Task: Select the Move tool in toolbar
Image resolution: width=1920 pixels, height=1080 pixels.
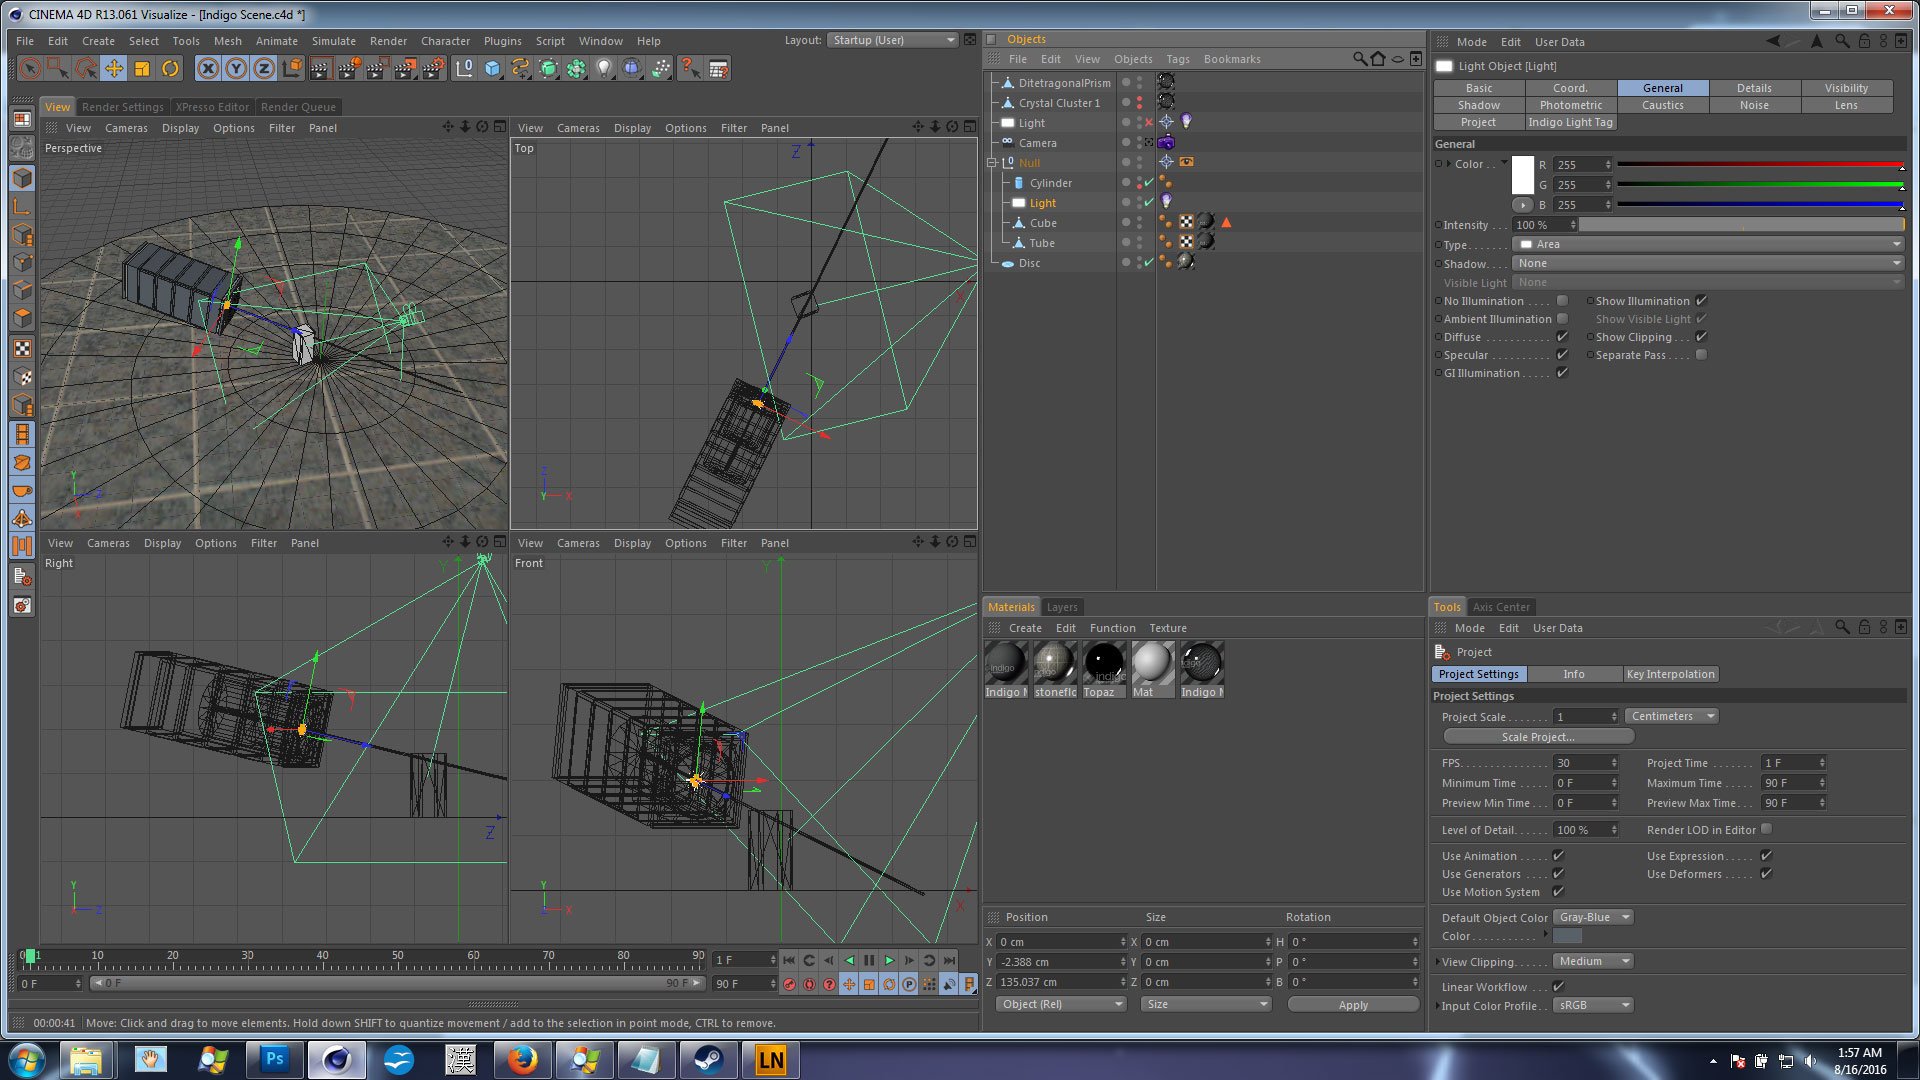Action: [114, 68]
